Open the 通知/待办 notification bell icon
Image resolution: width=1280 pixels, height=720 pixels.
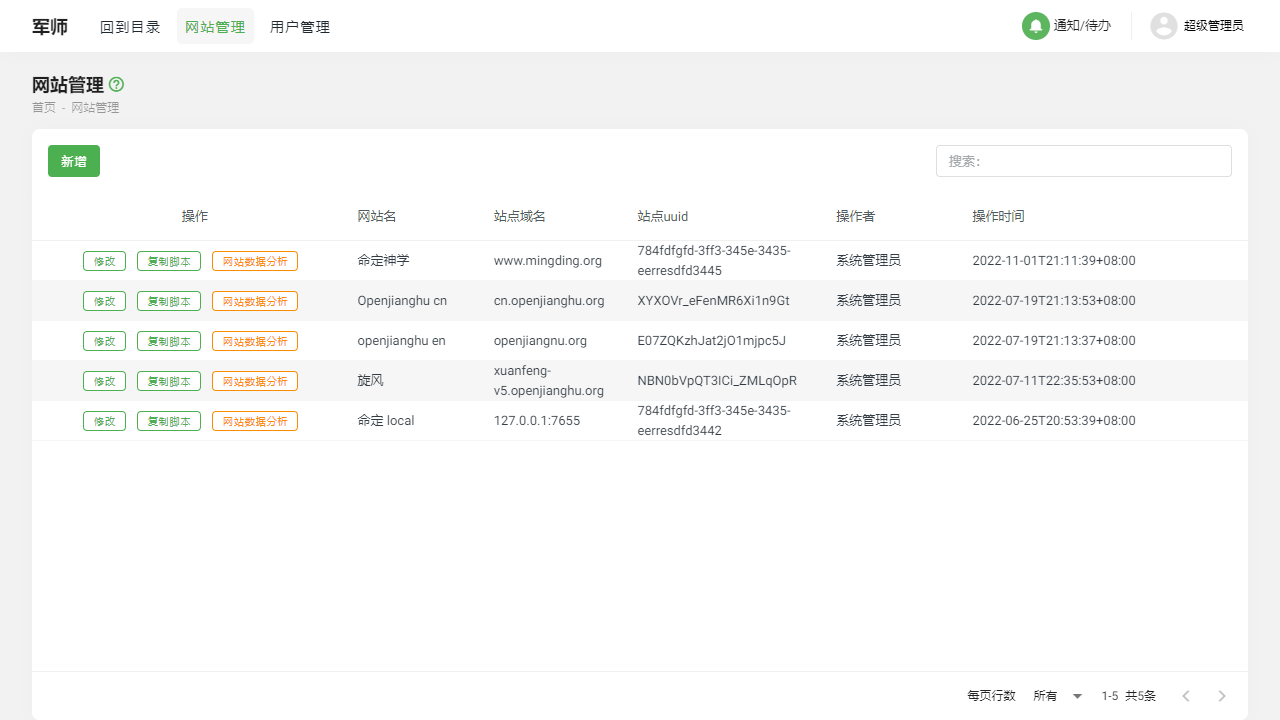[x=1035, y=26]
